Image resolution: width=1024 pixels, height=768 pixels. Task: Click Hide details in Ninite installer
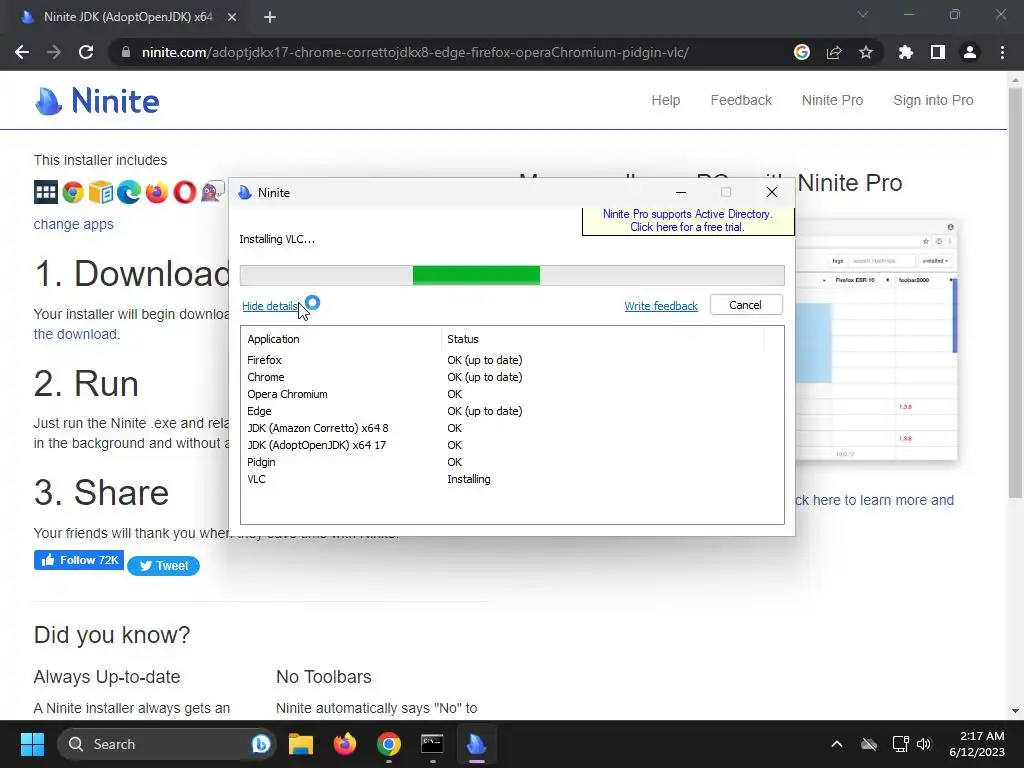tap(270, 306)
